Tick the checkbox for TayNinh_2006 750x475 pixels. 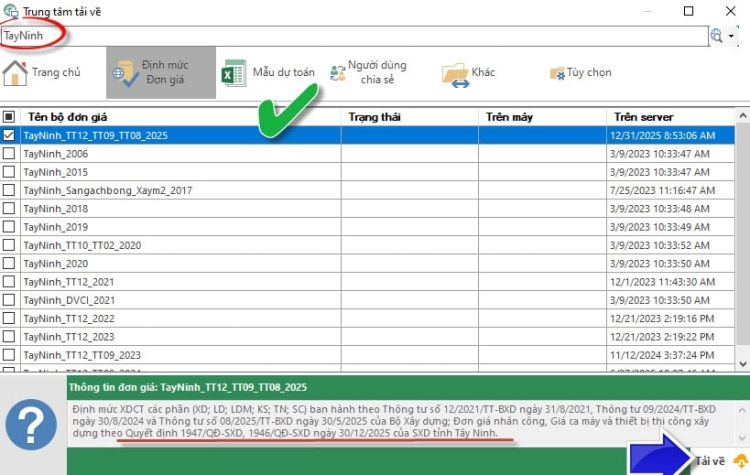click(x=9, y=154)
